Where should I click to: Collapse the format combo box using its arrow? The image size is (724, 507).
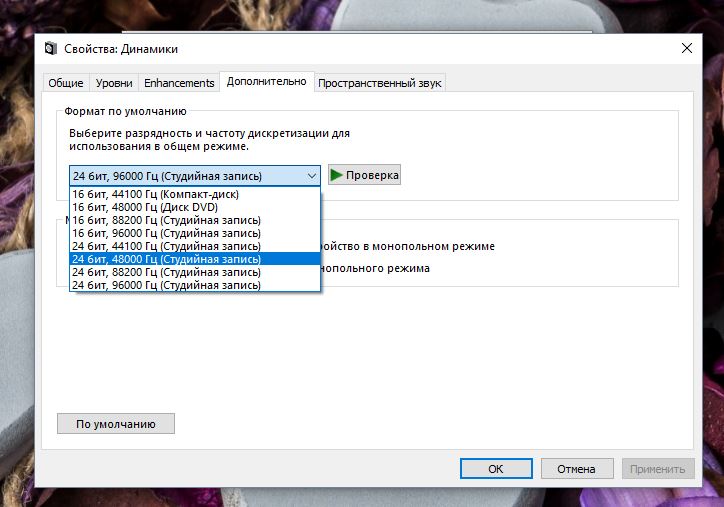pos(311,176)
